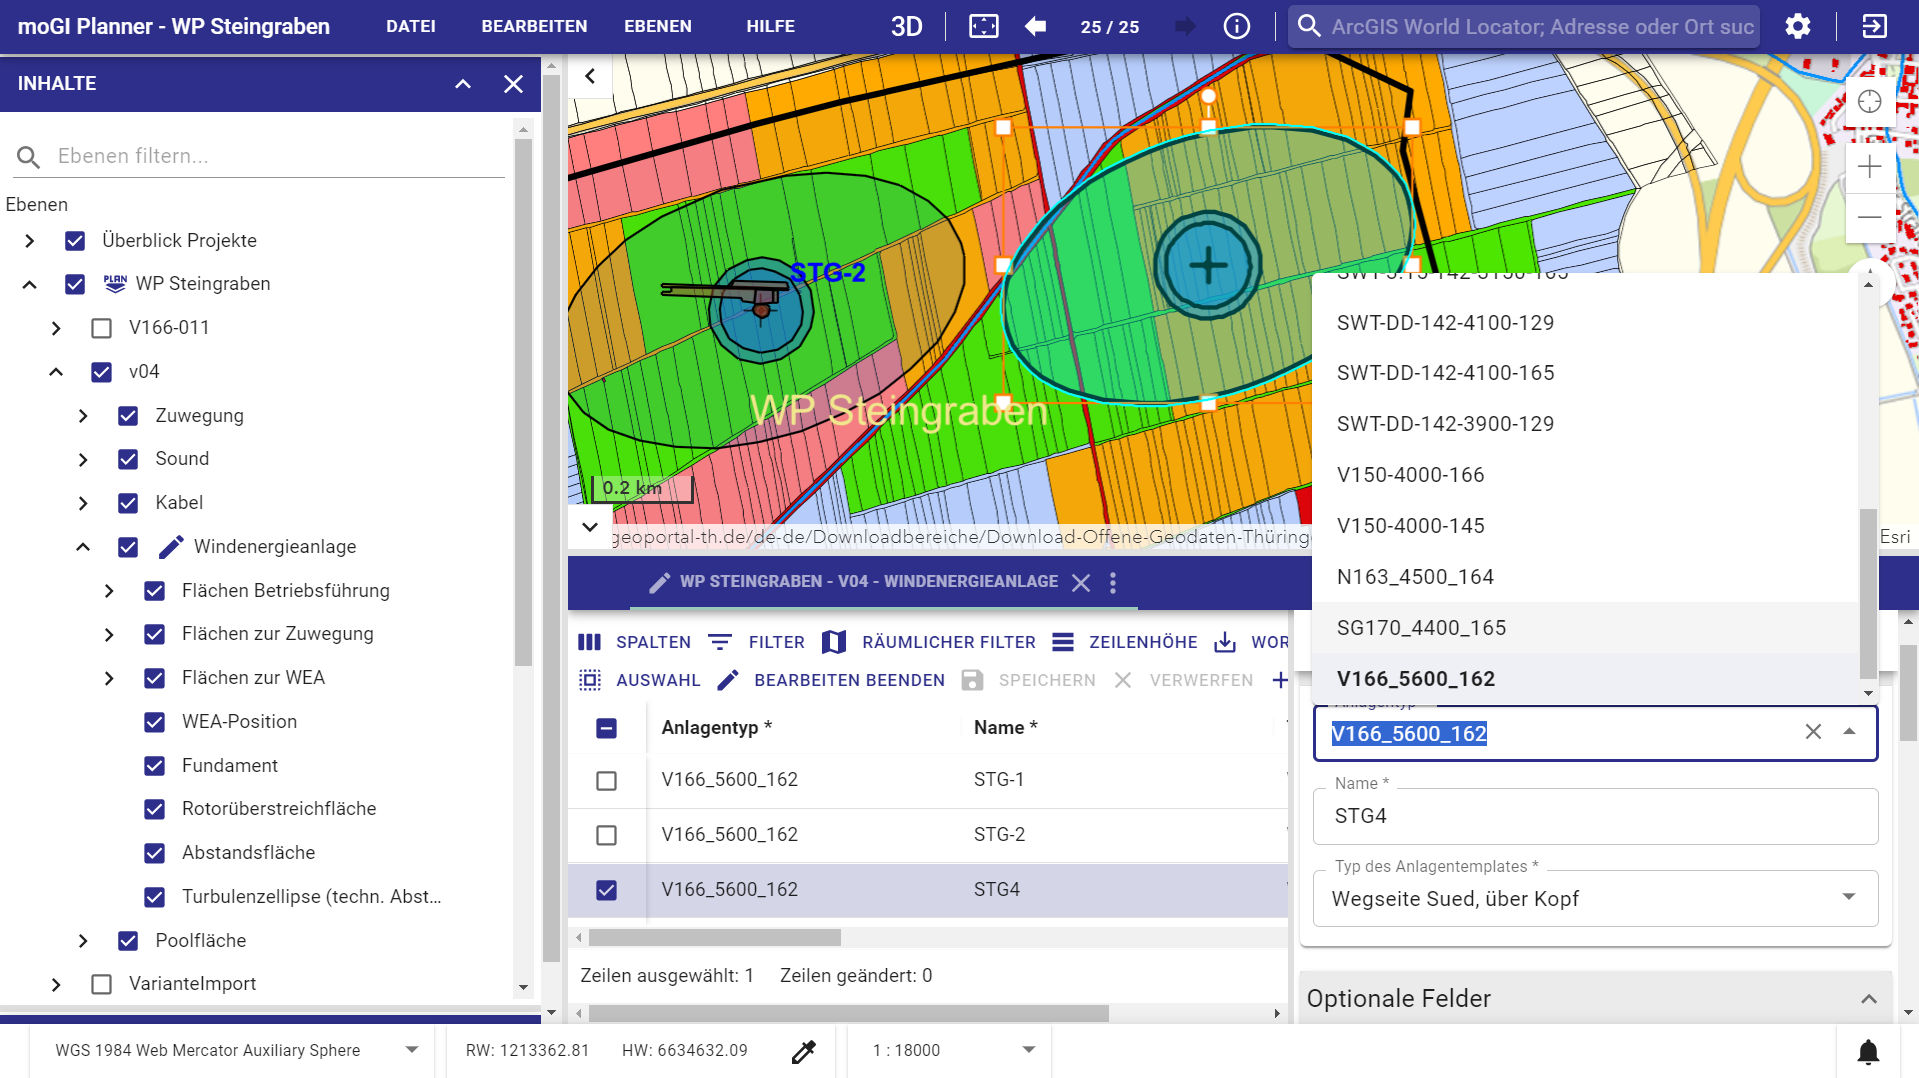Expand the V166-011 variant

click(x=56, y=328)
